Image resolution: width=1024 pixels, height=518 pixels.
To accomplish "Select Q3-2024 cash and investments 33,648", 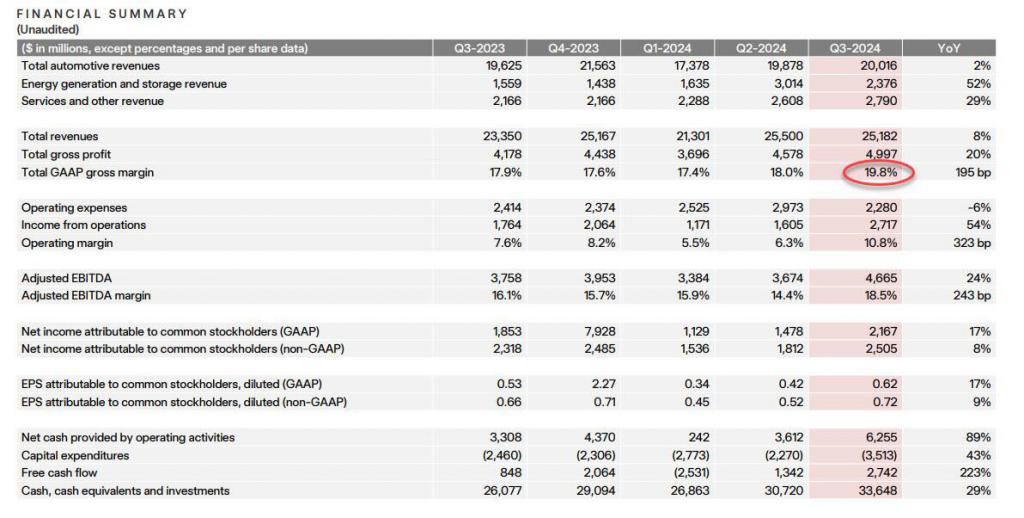I will pyautogui.click(x=879, y=491).
